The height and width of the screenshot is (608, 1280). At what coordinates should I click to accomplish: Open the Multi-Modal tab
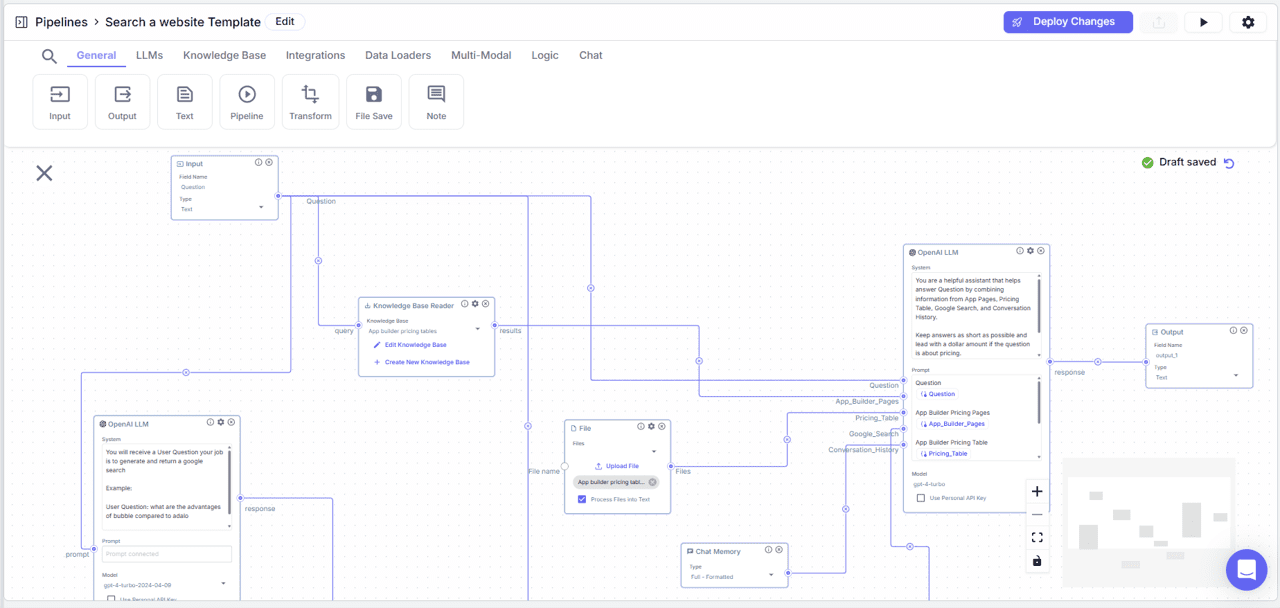click(481, 55)
